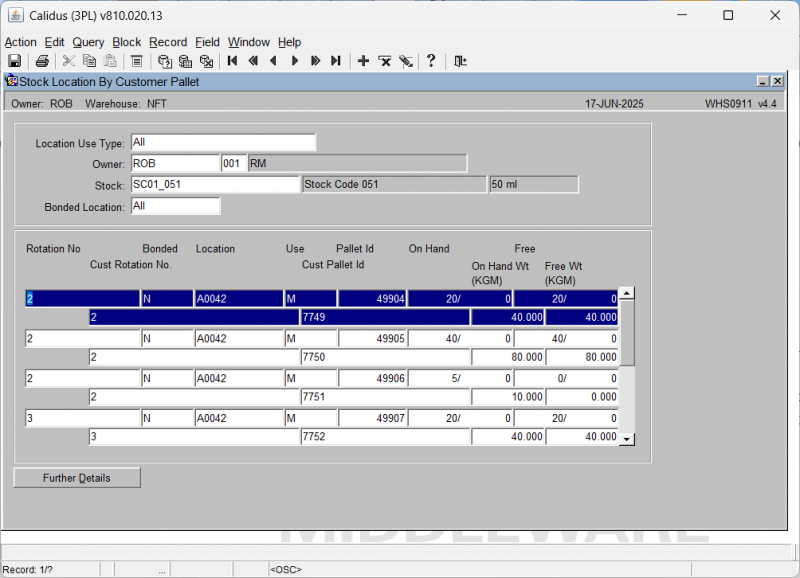Close the Stock Location By Customer Pallet form
800x578 pixels.
tap(777, 81)
